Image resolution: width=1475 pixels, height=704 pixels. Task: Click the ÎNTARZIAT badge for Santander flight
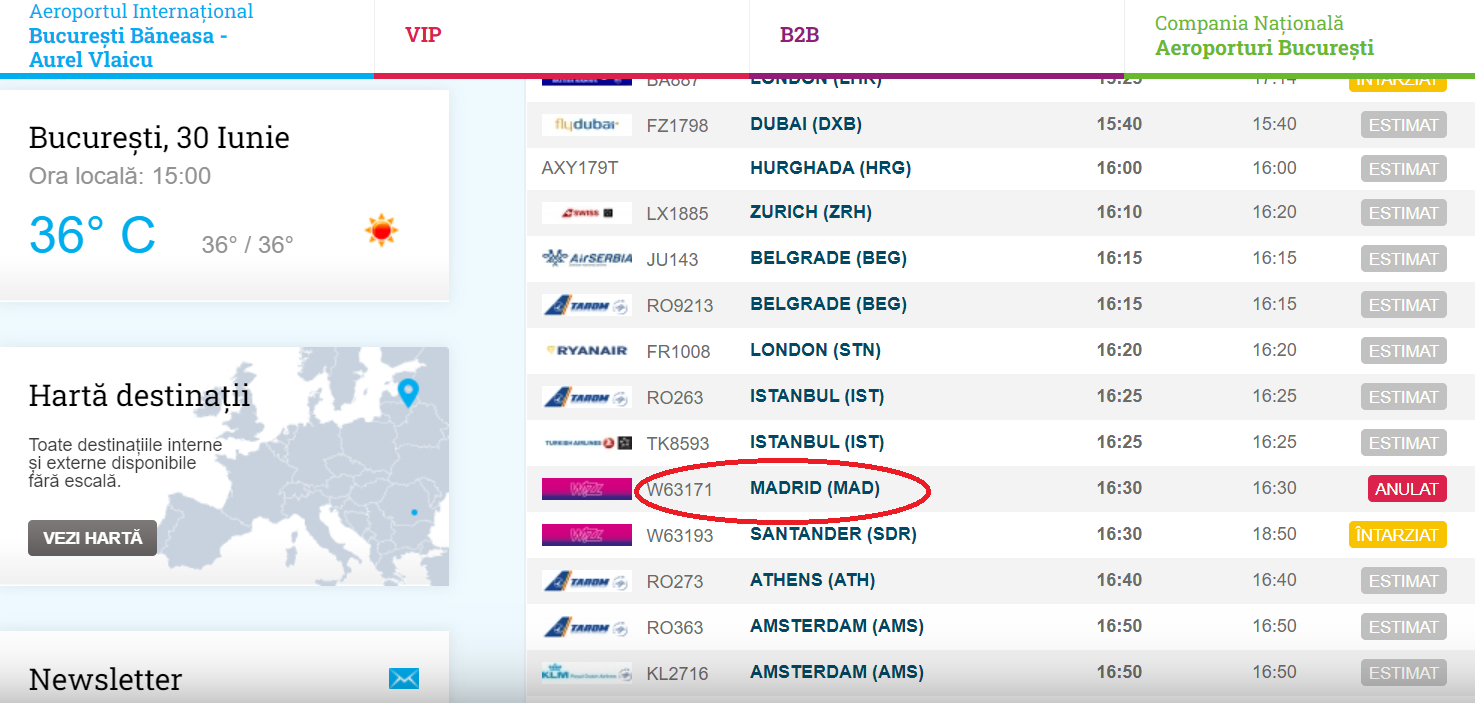1397,535
